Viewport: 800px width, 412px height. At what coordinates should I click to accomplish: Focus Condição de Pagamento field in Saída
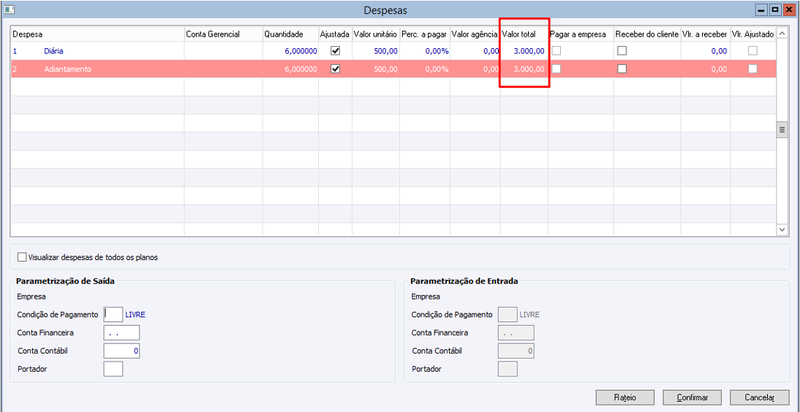[113, 314]
